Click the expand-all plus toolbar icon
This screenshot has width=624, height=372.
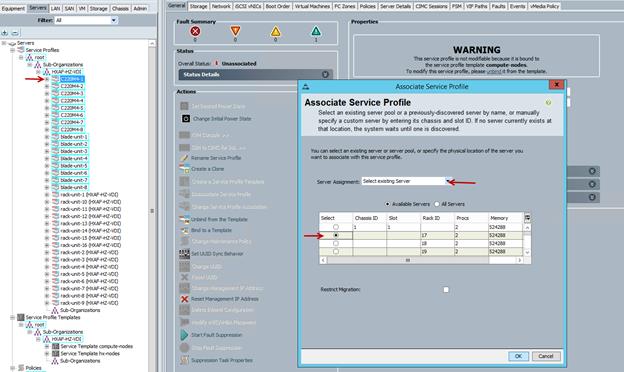click(5, 33)
